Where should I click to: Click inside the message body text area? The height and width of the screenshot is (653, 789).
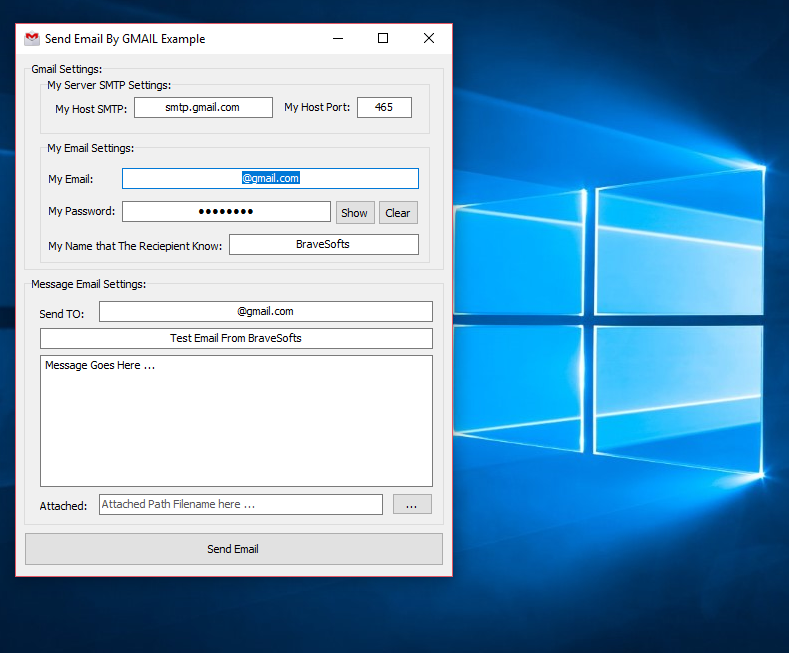236,421
